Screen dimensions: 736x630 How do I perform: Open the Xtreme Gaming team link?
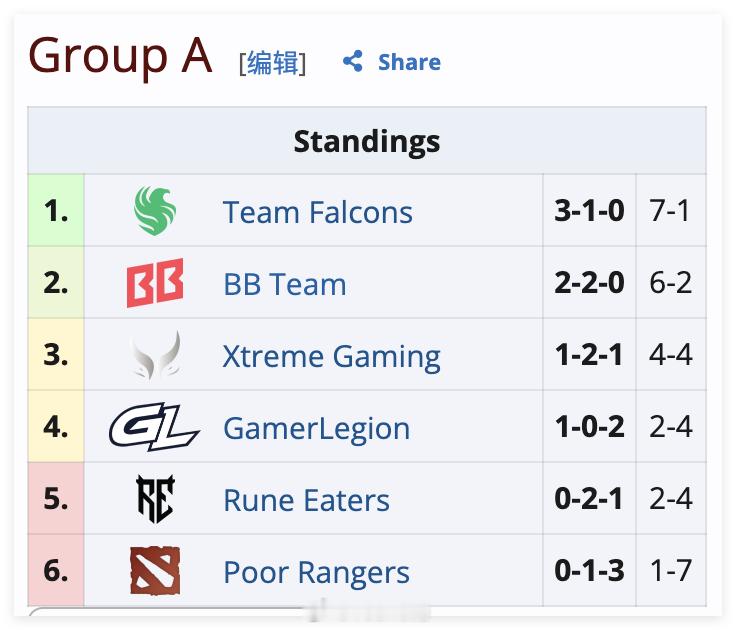tap(331, 356)
